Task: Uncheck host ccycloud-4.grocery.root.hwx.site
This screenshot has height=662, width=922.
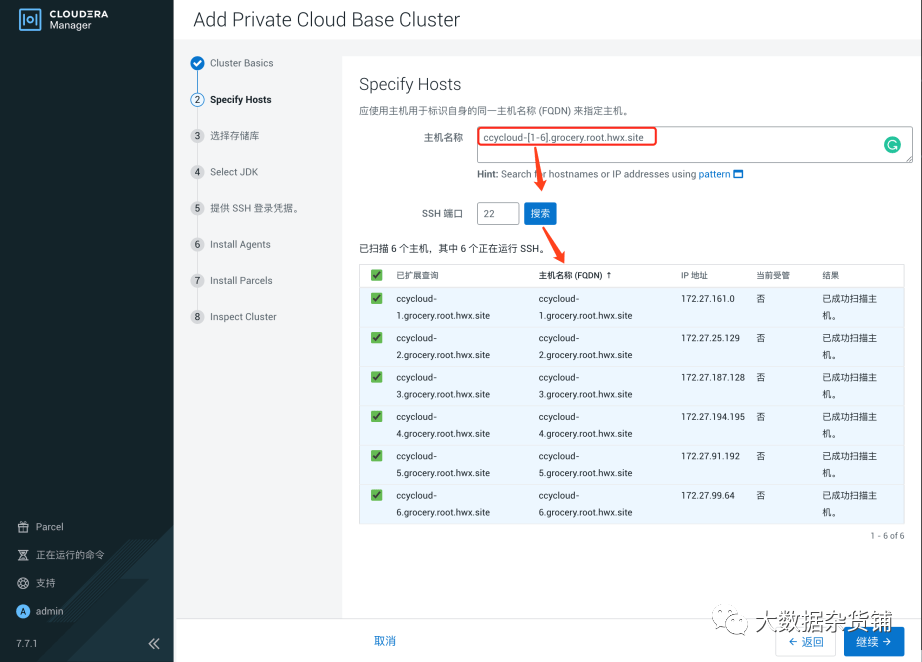Action: click(377, 417)
